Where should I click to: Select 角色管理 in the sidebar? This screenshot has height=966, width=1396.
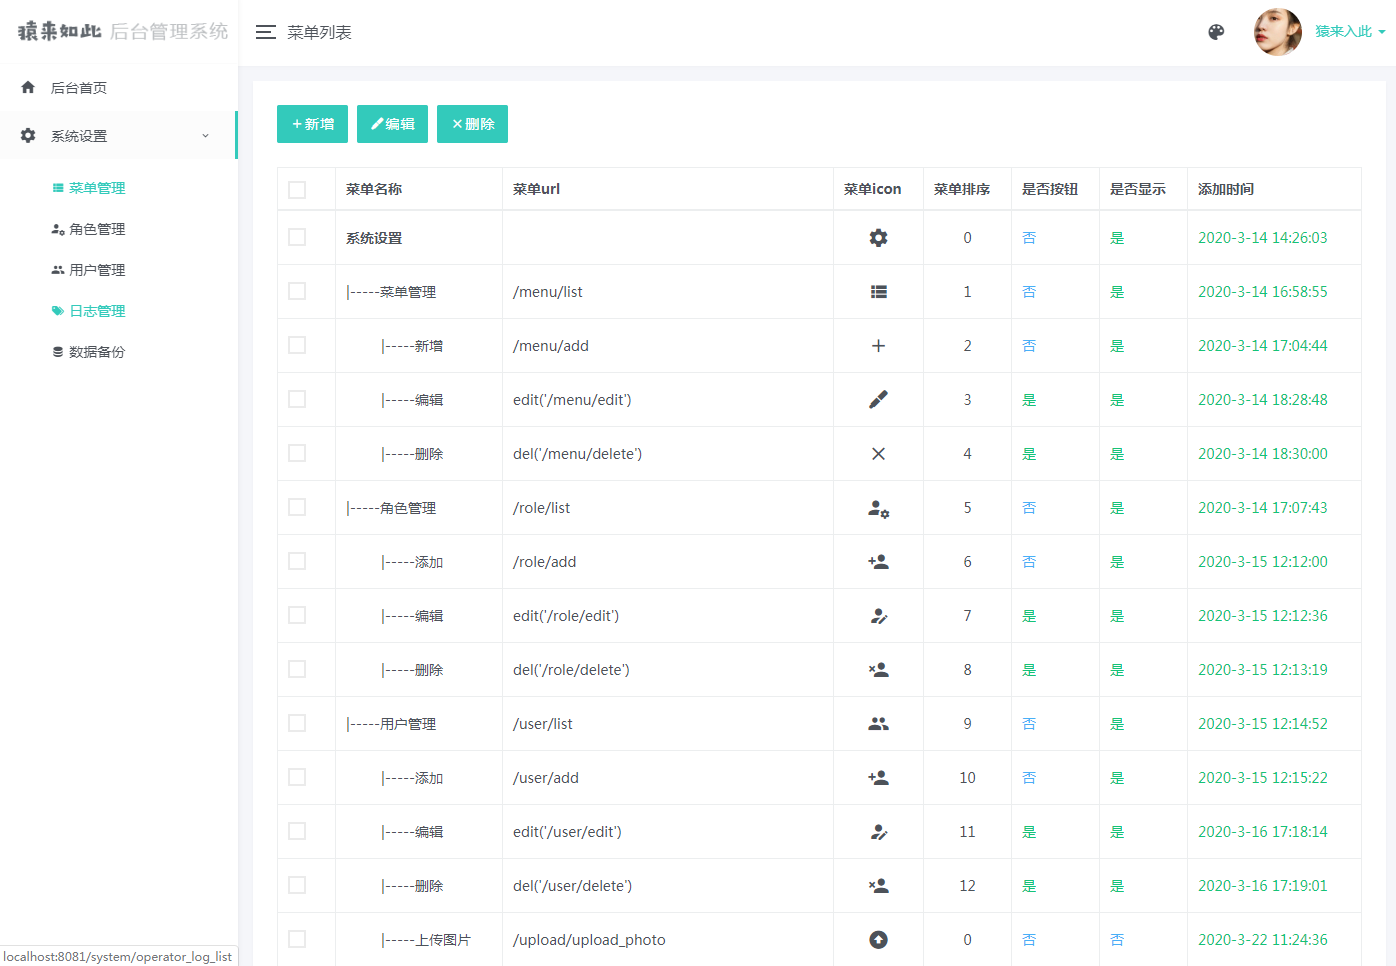97,229
